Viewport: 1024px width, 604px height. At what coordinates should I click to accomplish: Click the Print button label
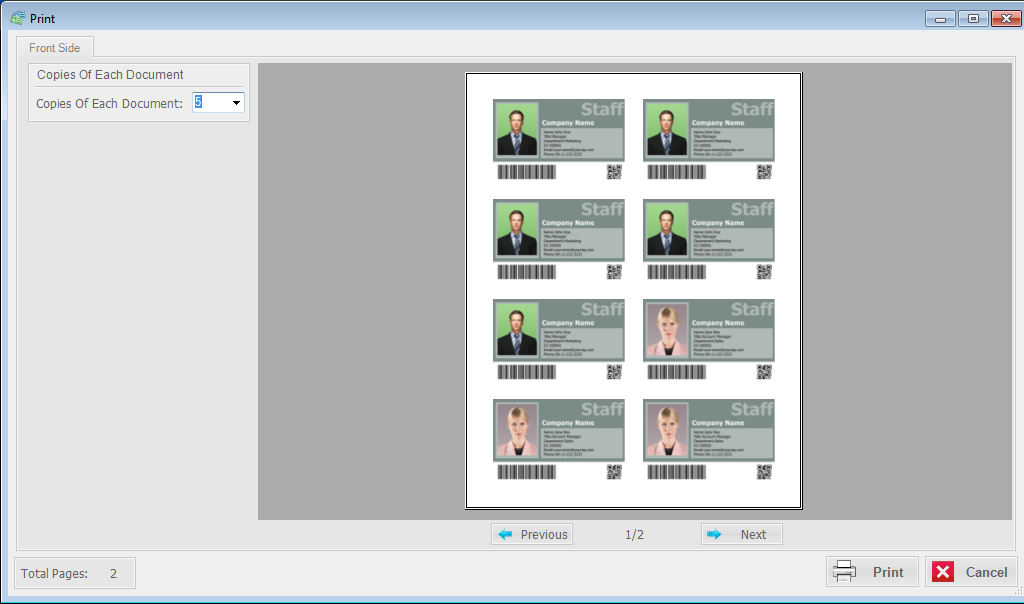coord(888,572)
